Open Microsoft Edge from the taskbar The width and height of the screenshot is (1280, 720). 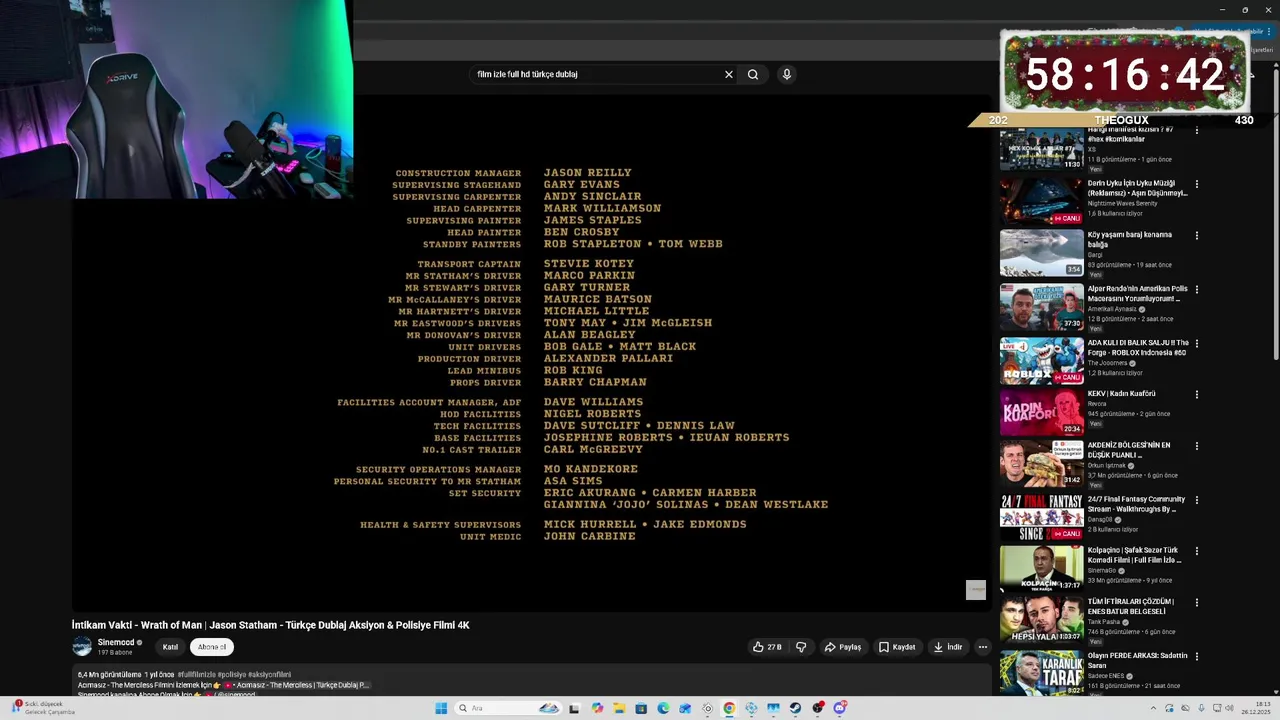tap(663, 708)
